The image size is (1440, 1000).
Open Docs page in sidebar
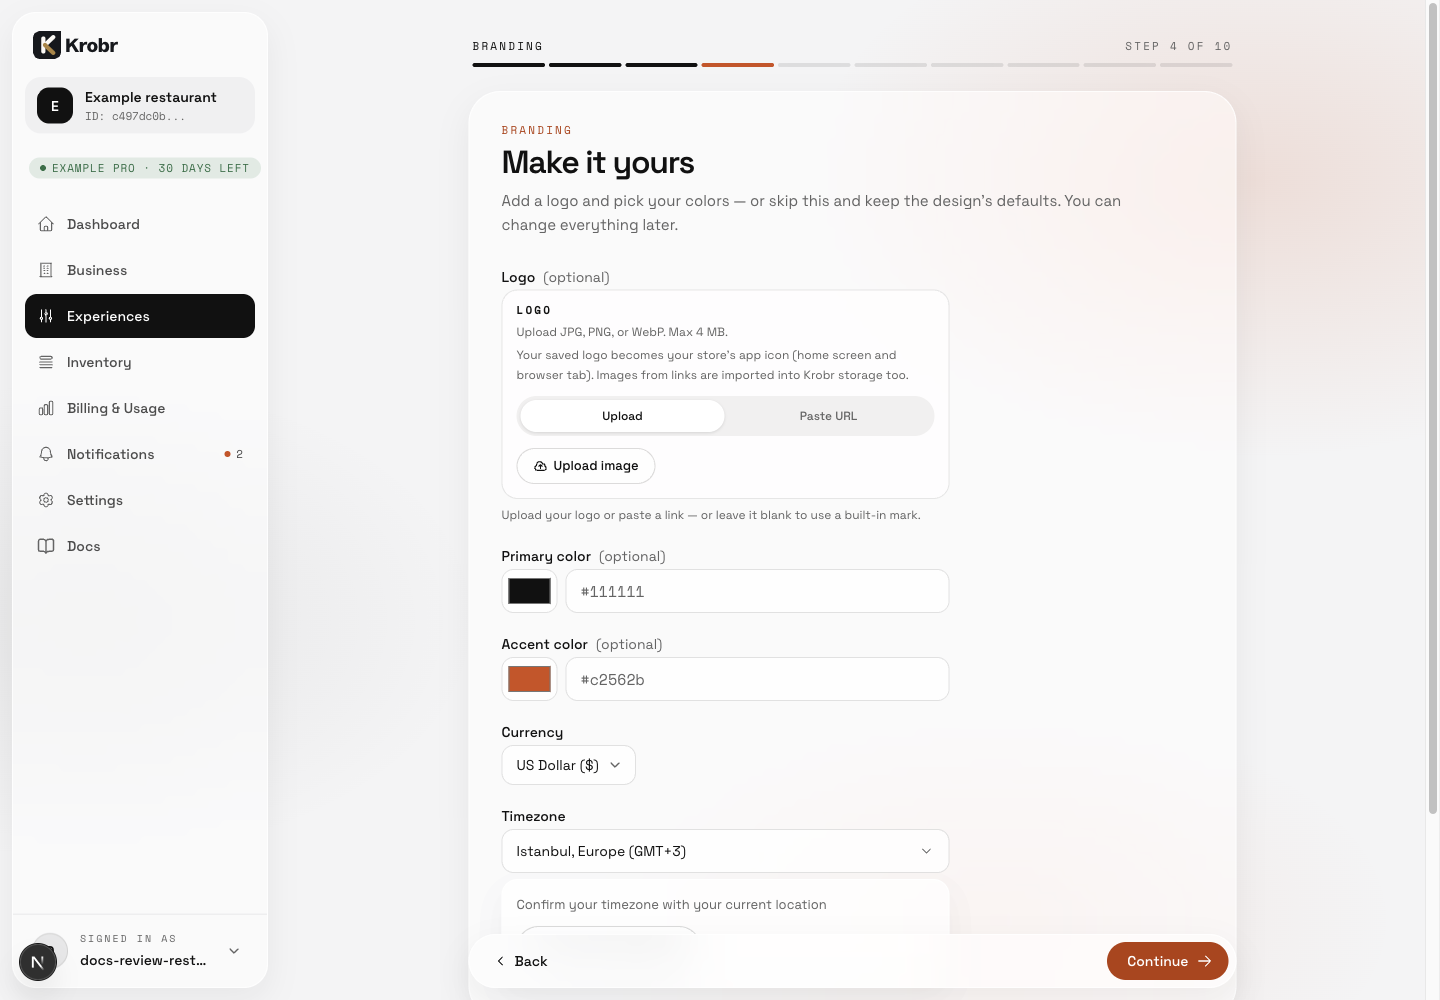click(x=140, y=546)
